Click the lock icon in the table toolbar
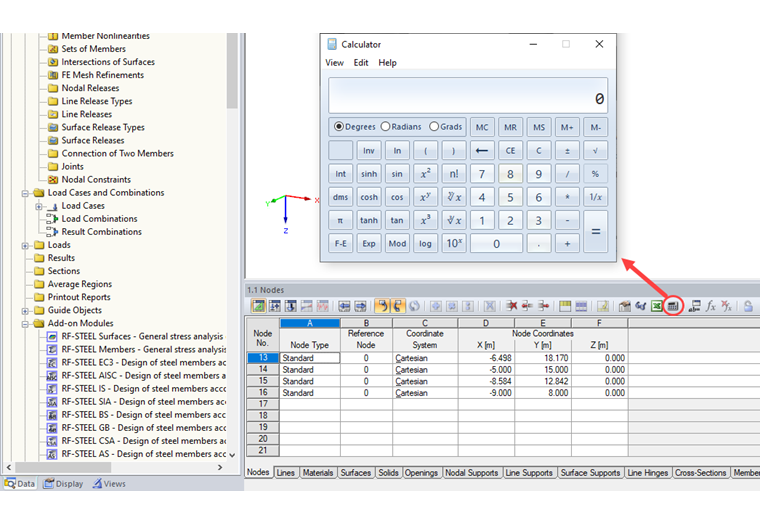 (748, 306)
